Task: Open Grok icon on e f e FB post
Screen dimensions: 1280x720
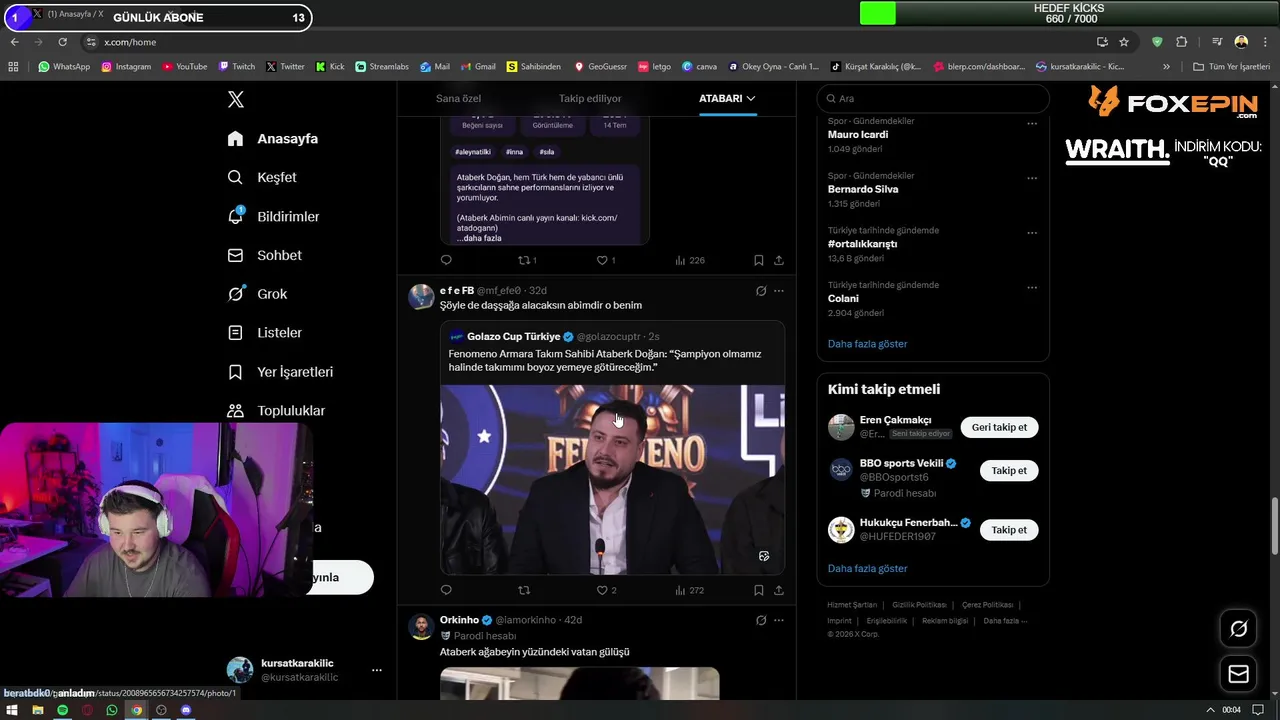Action: [x=761, y=291]
